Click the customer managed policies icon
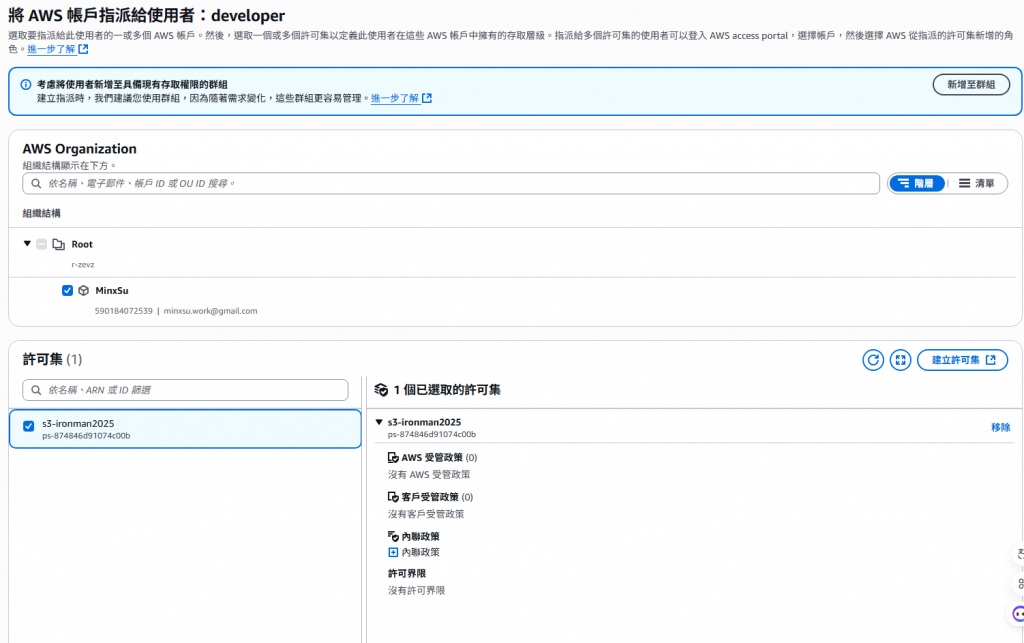This screenshot has height=643, width=1024. pyautogui.click(x=393, y=497)
